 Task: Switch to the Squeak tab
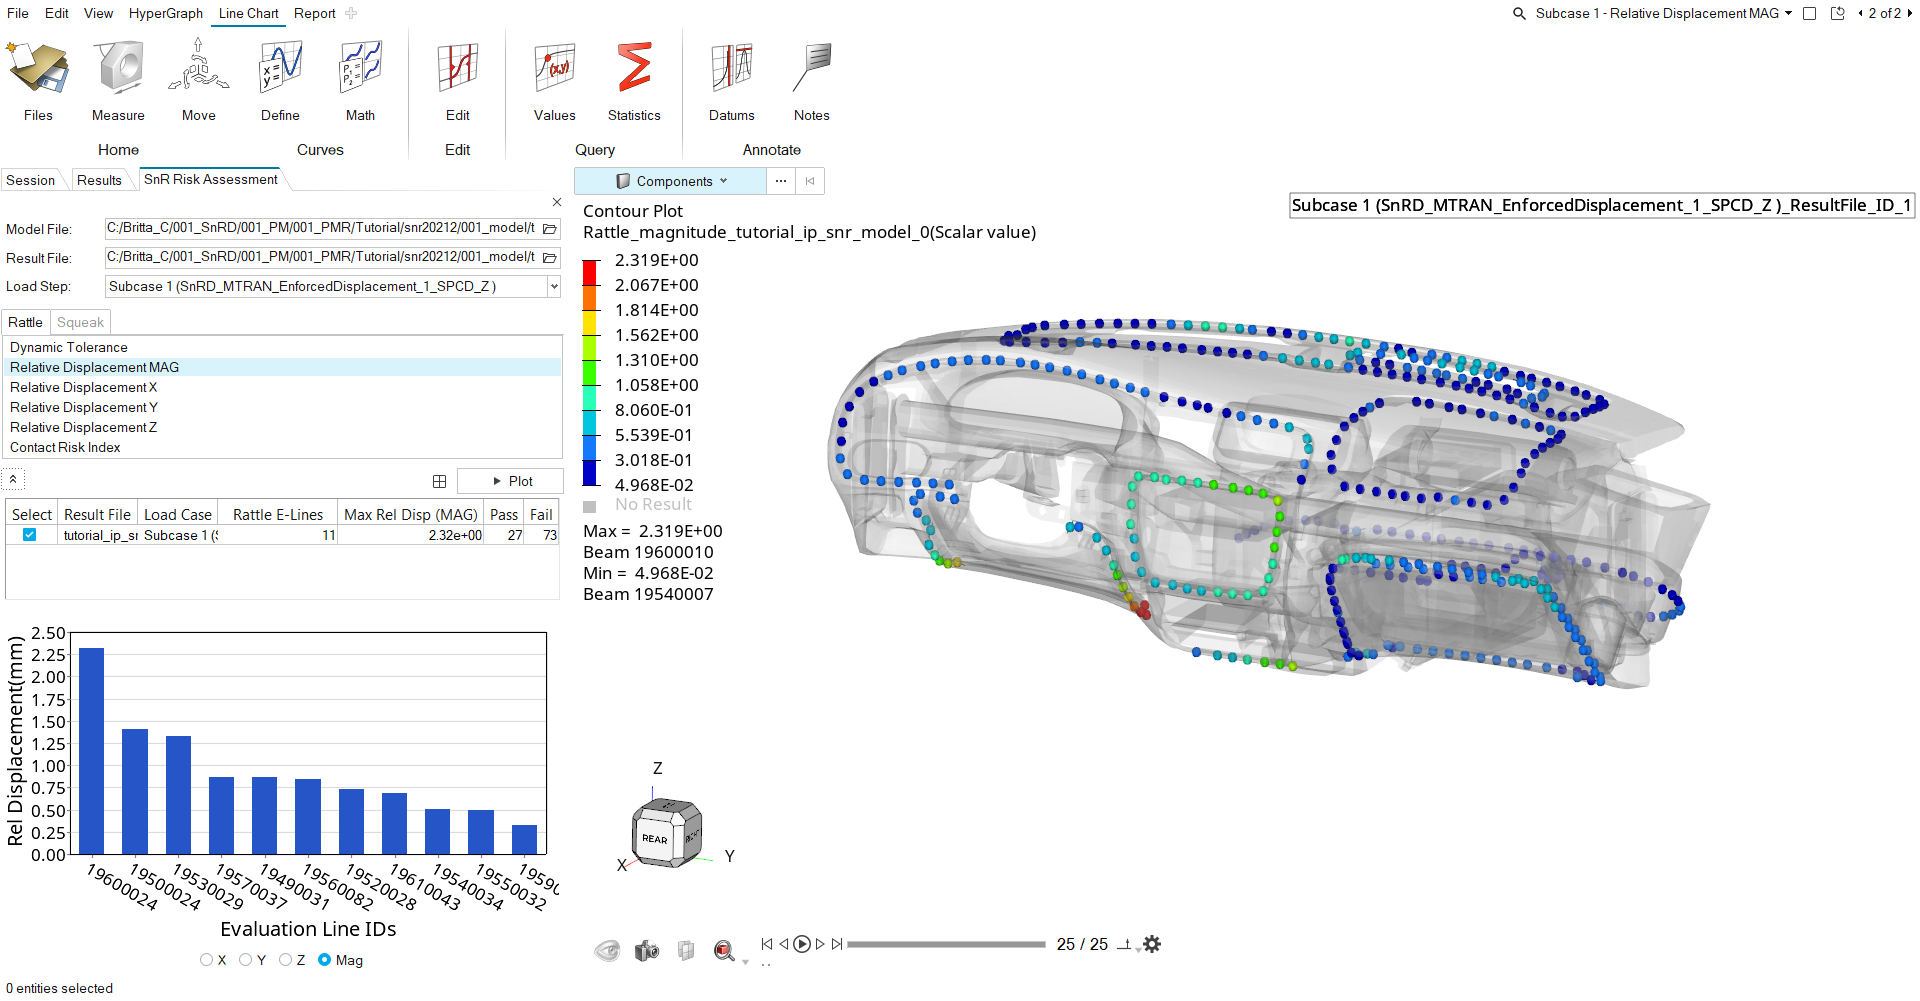point(80,322)
